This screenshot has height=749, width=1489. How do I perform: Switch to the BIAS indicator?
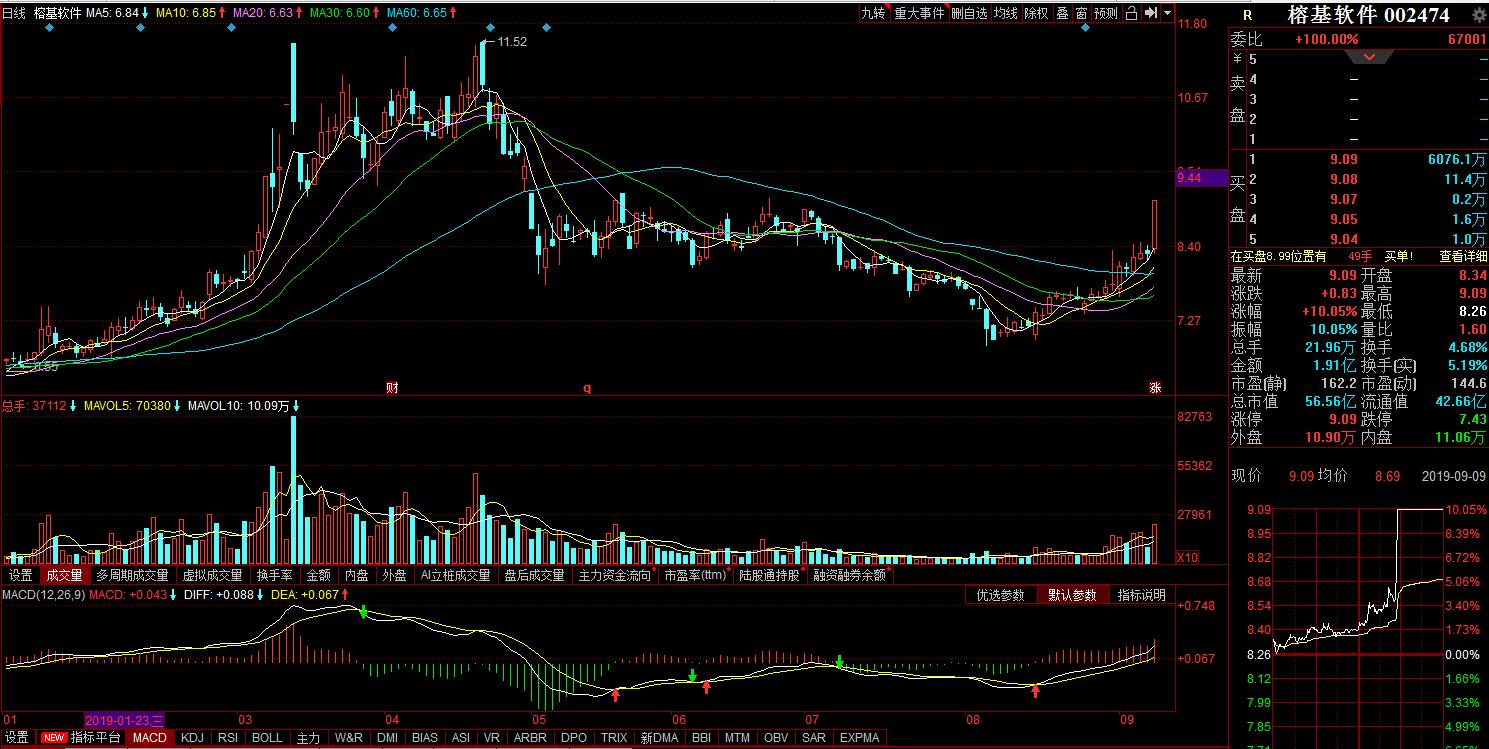pyautogui.click(x=425, y=738)
